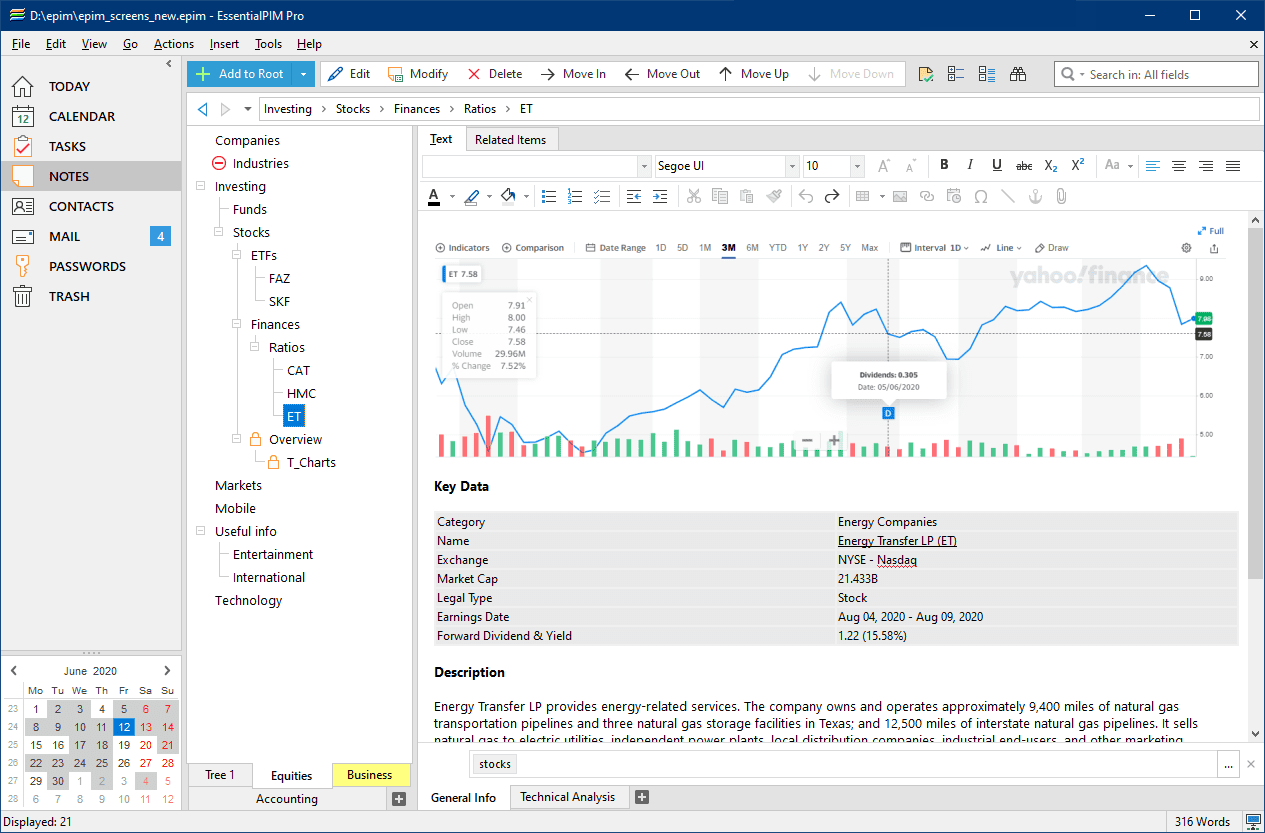Image resolution: width=1265 pixels, height=833 pixels.
Task: Insert a checklist
Action: point(602,197)
